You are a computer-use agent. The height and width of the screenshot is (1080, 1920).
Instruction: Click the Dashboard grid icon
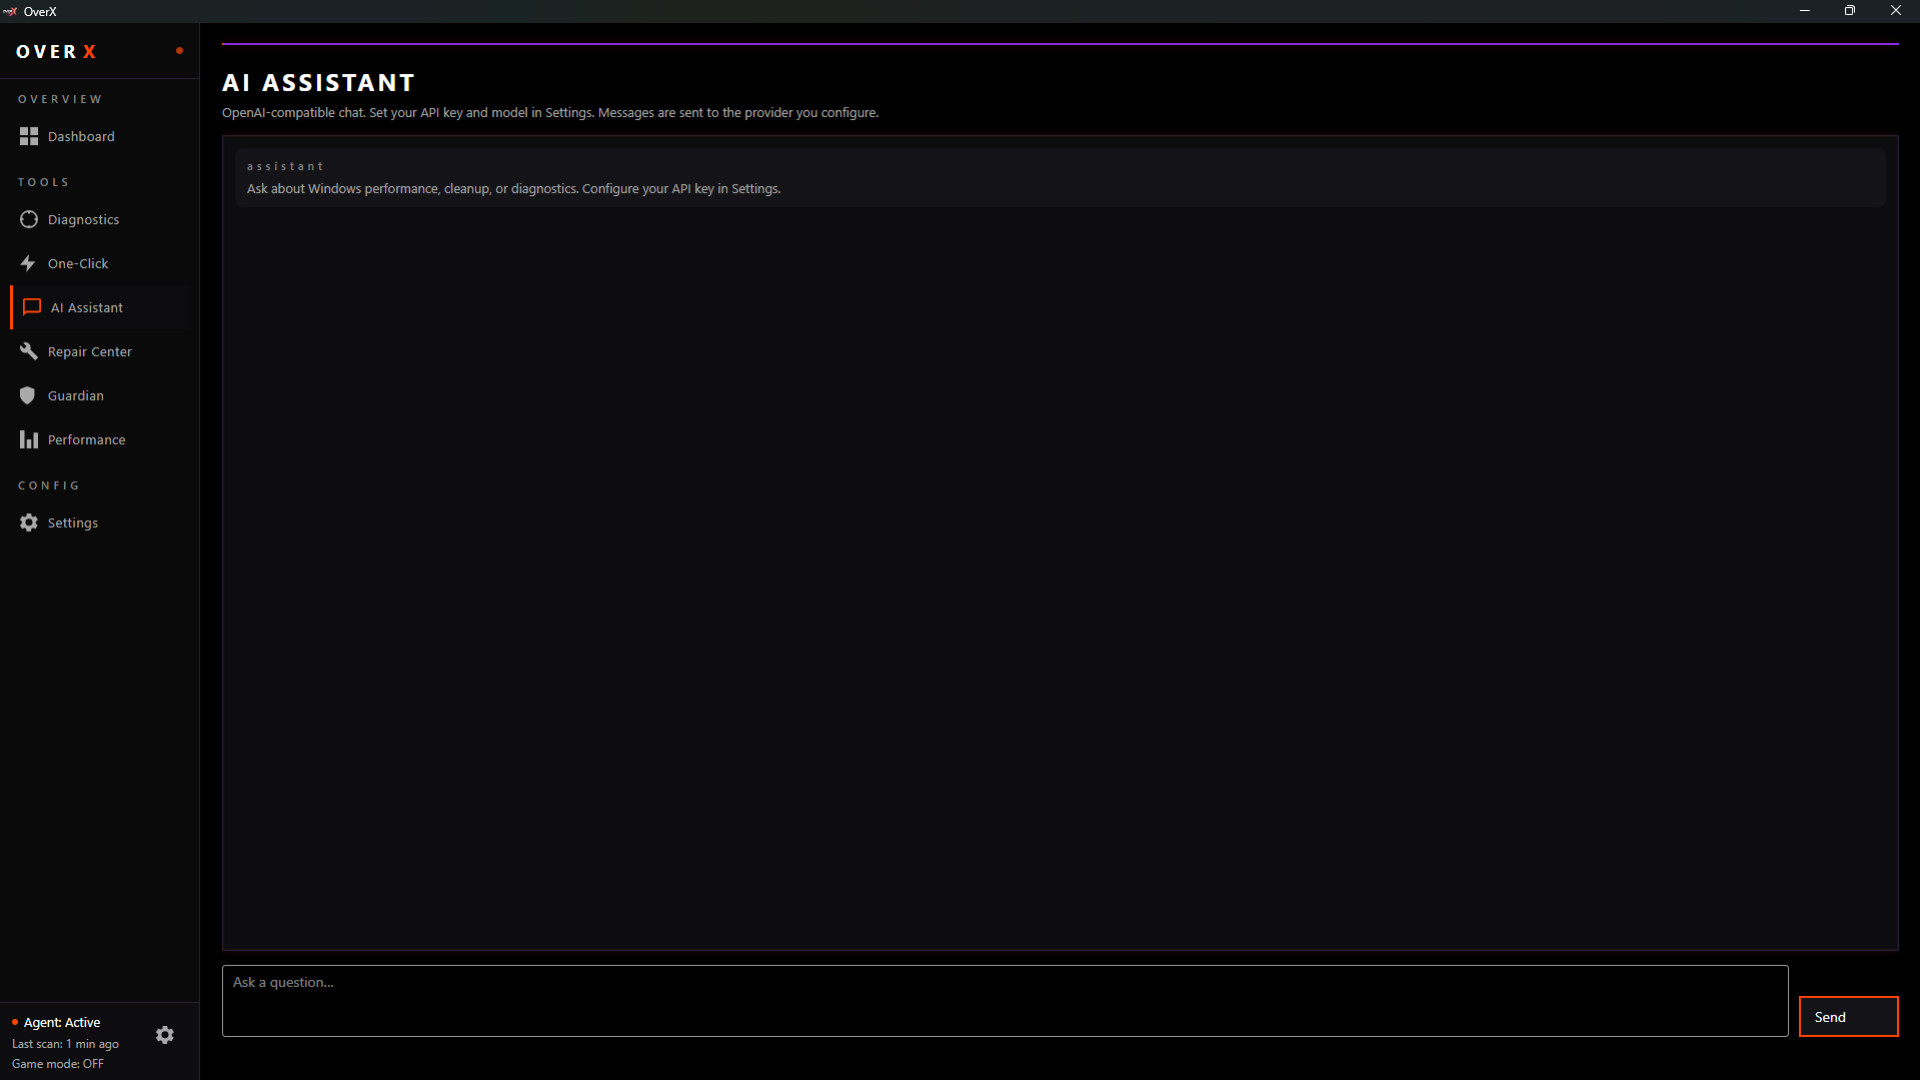coord(28,136)
